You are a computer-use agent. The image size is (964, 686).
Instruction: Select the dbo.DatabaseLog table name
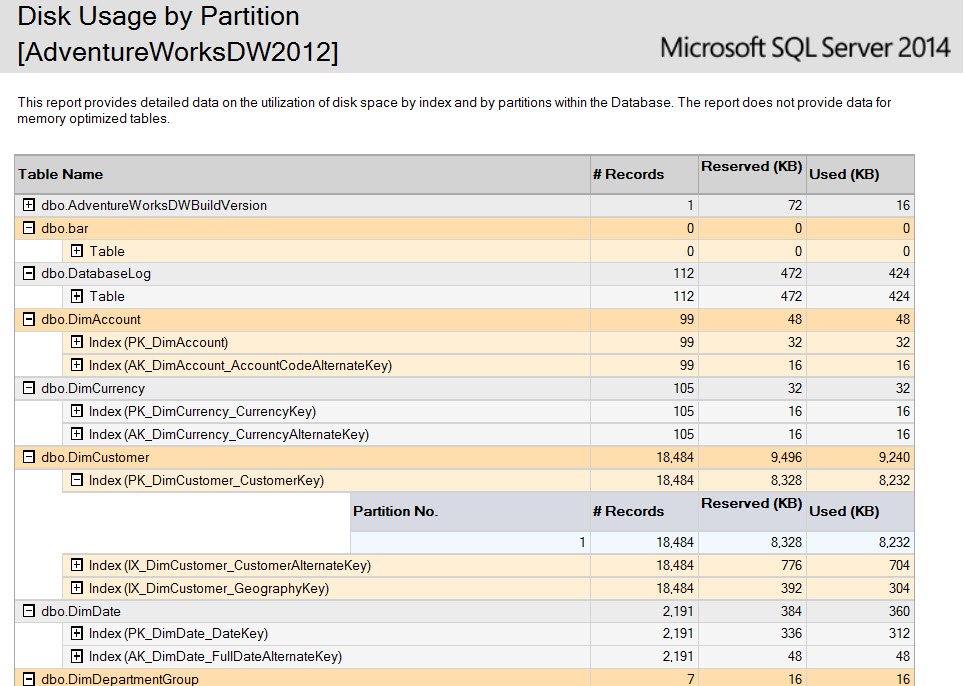[96, 274]
